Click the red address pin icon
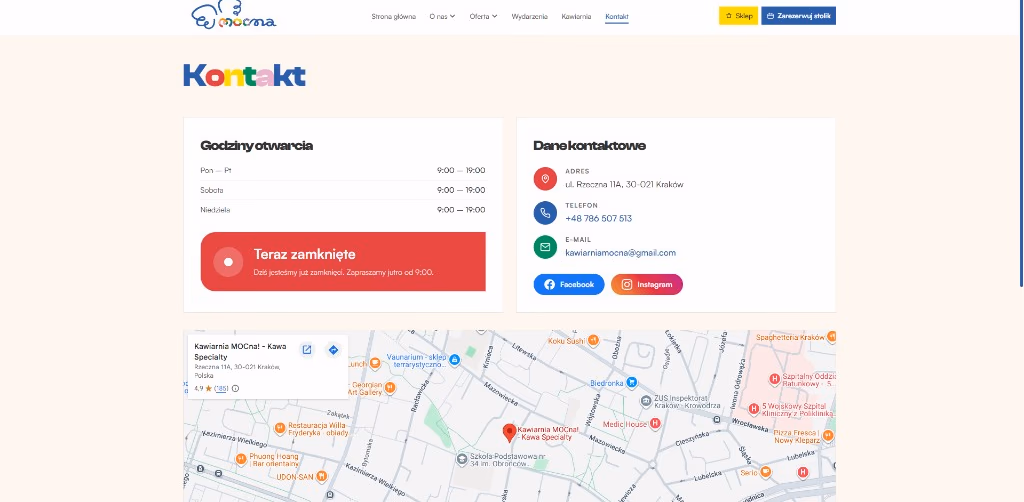The height and width of the screenshot is (502, 1024). 545,178
